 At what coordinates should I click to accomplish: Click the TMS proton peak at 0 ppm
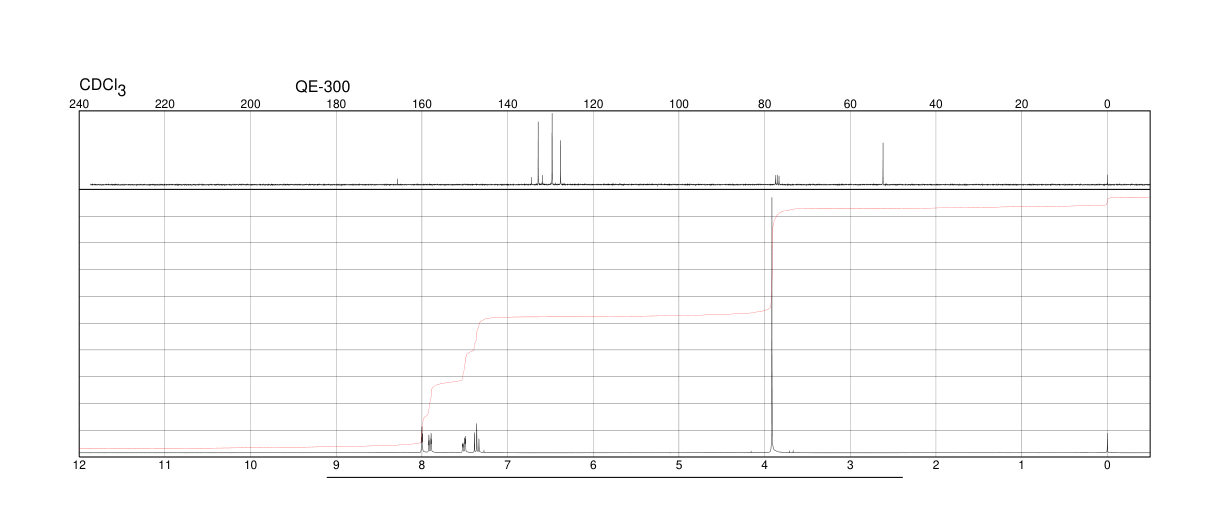[x=1107, y=443]
